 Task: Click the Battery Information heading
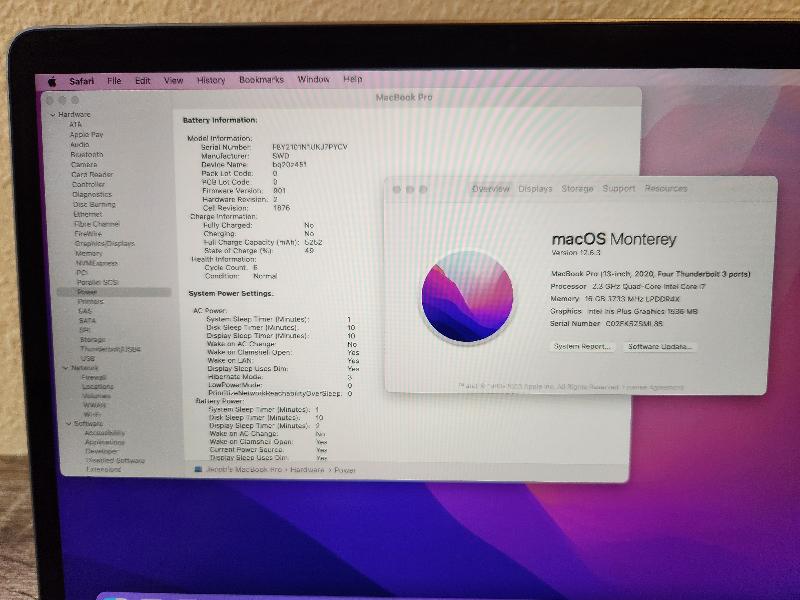coord(220,120)
